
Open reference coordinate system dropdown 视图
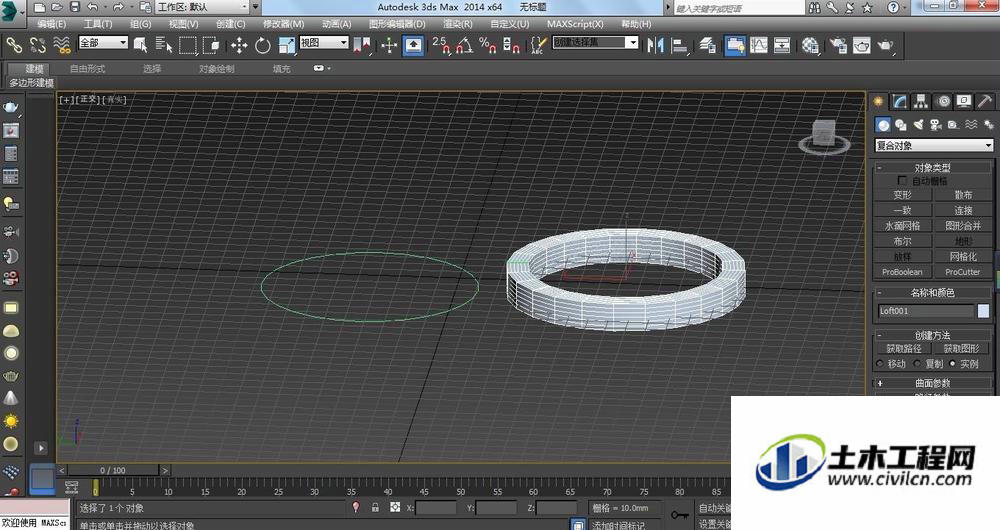324,43
